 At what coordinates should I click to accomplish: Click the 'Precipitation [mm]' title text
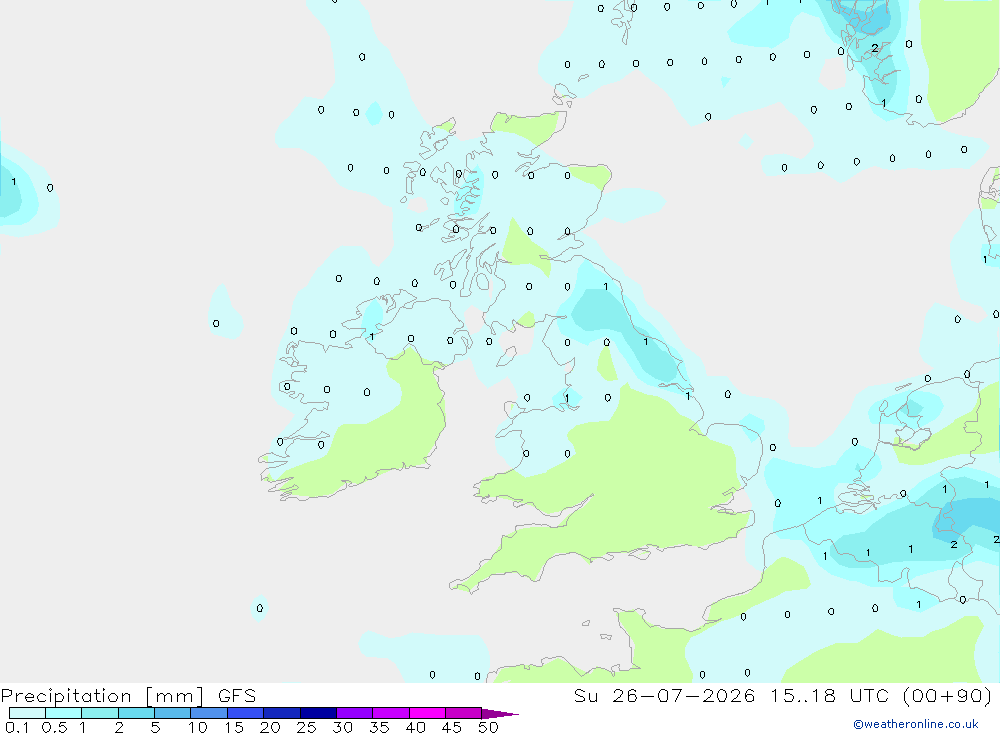(x=103, y=696)
